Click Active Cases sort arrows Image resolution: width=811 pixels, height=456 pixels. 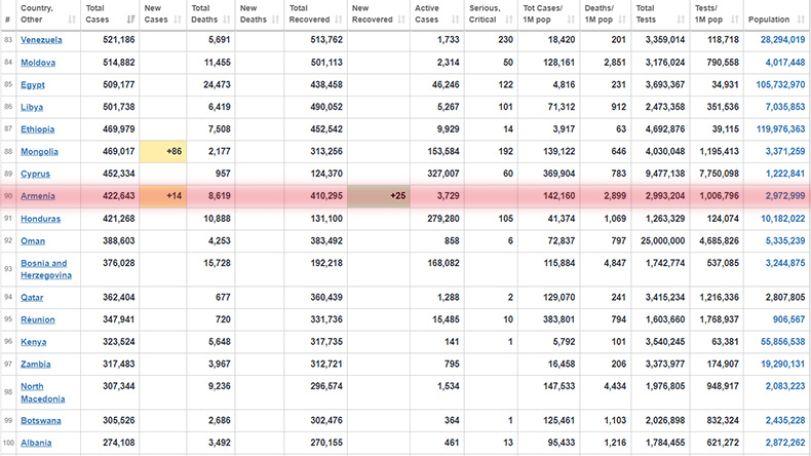455,20
